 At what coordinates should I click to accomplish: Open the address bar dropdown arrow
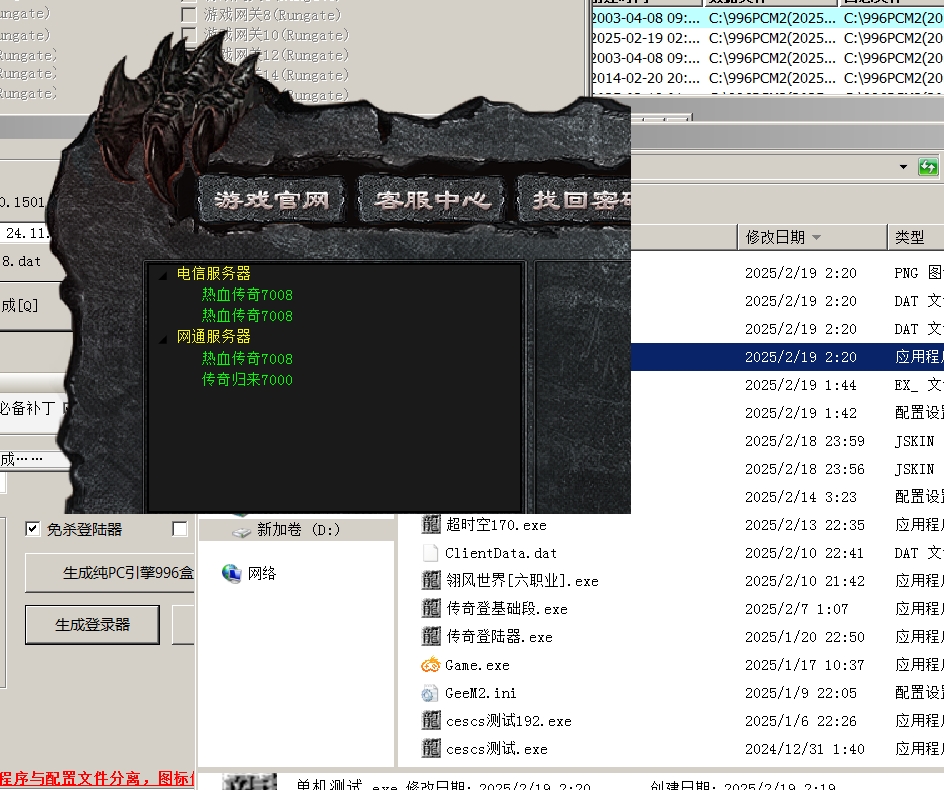pyautogui.click(x=905, y=166)
